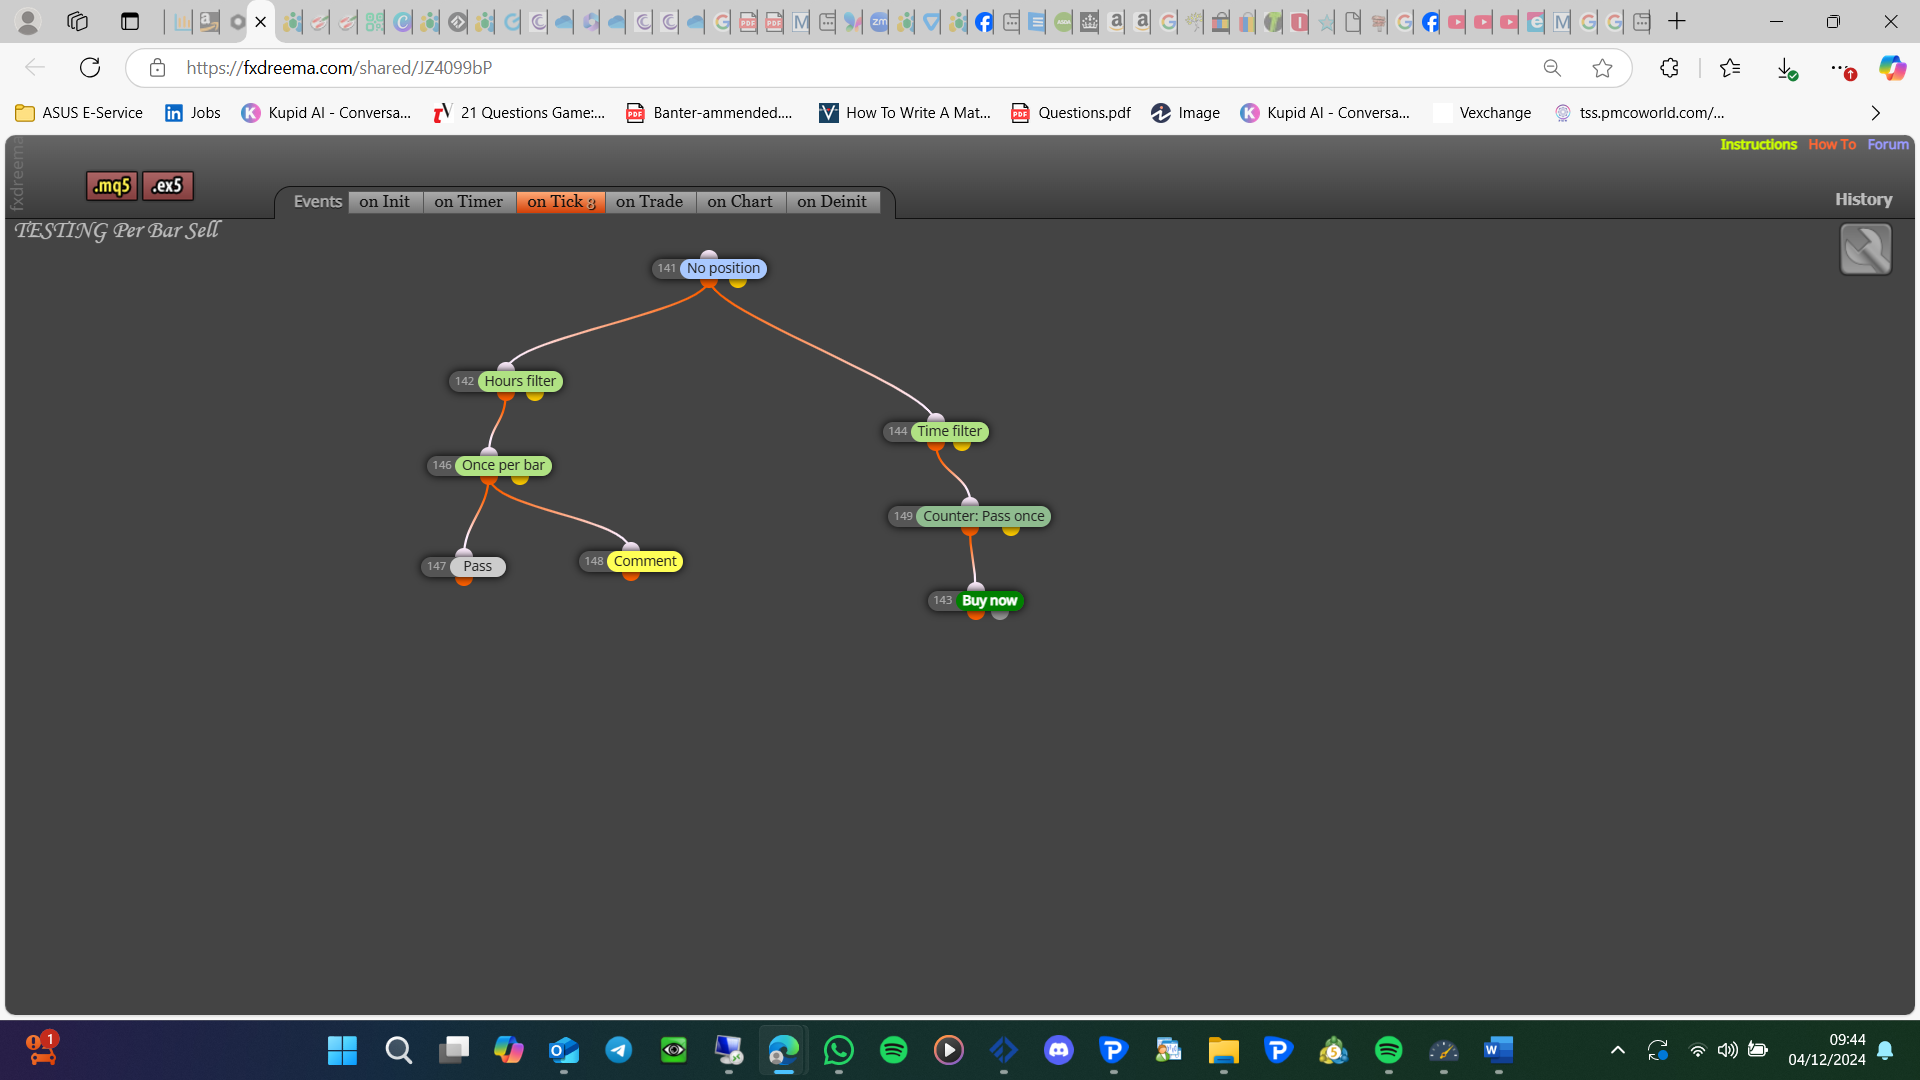Visit the Forum link
Viewport: 1920px width, 1080px height.
tap(1888, 145)
